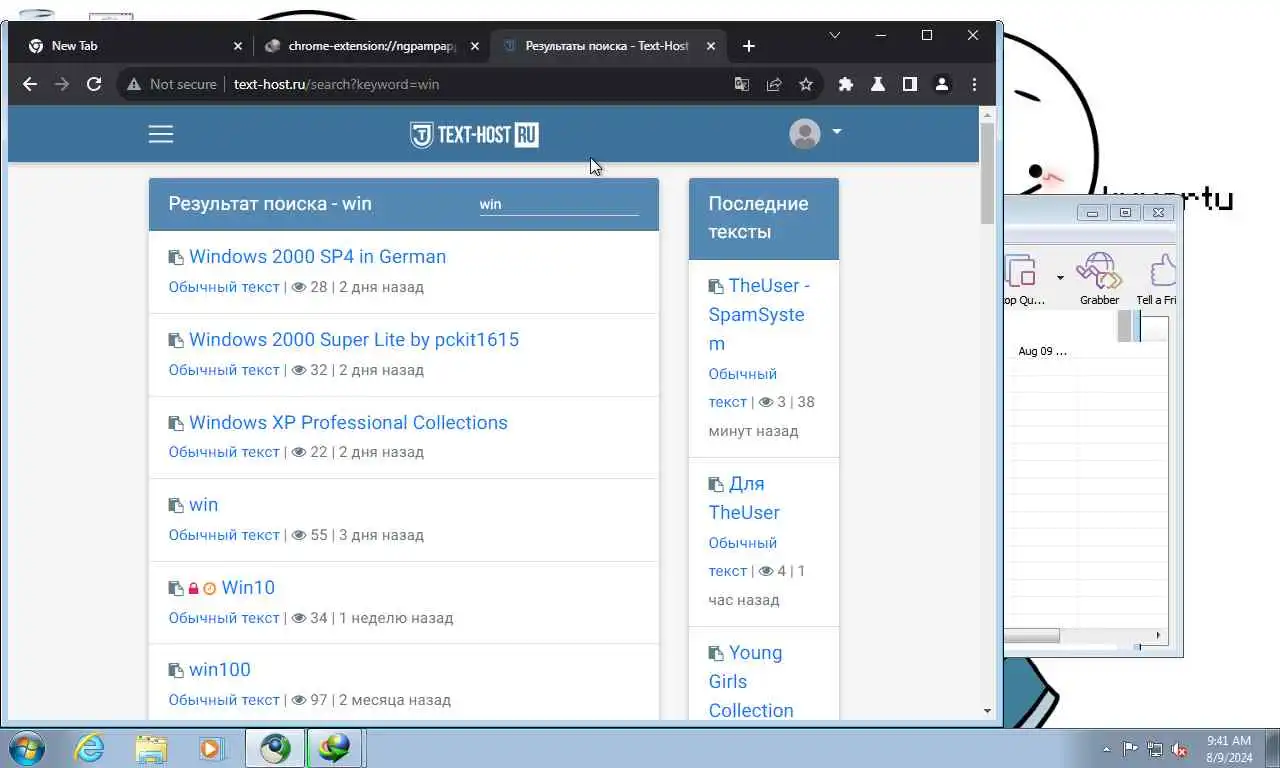Click Обычный текст under Windows 2000 SP4
Image resolution: width=1280 pixels, height=768 pixels.
pos(224,287)
